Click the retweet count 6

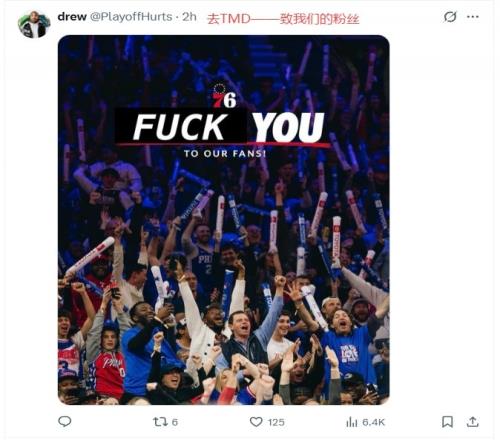point(175,422)
